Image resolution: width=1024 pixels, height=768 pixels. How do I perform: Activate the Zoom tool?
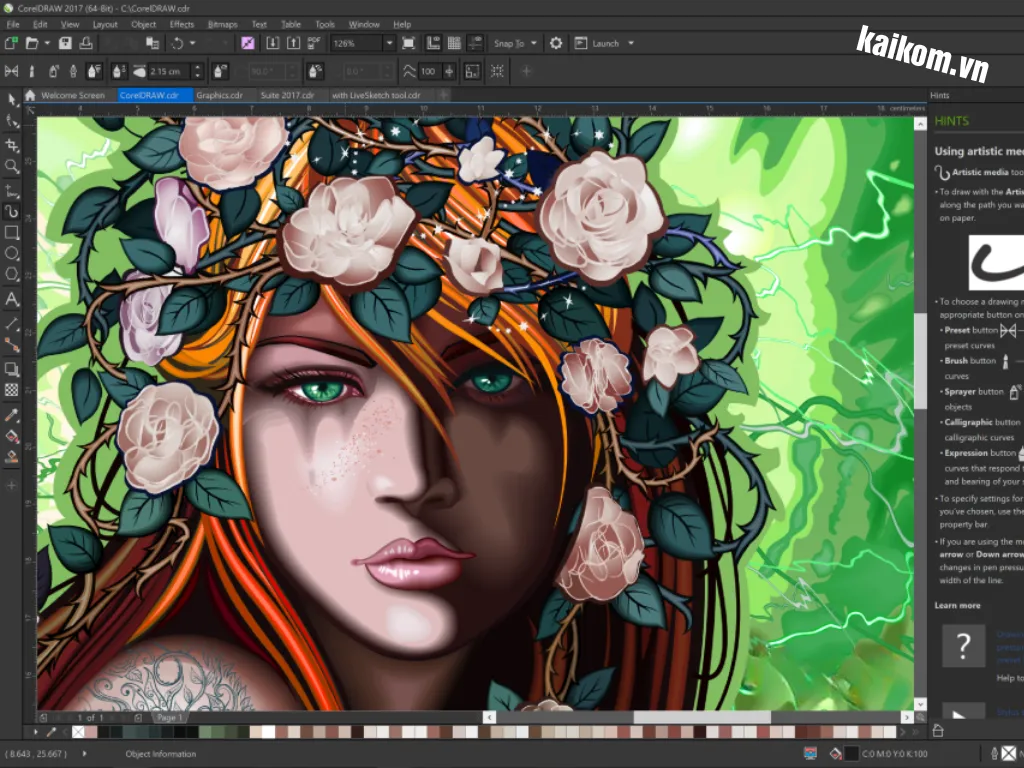(x=12, y=166)
